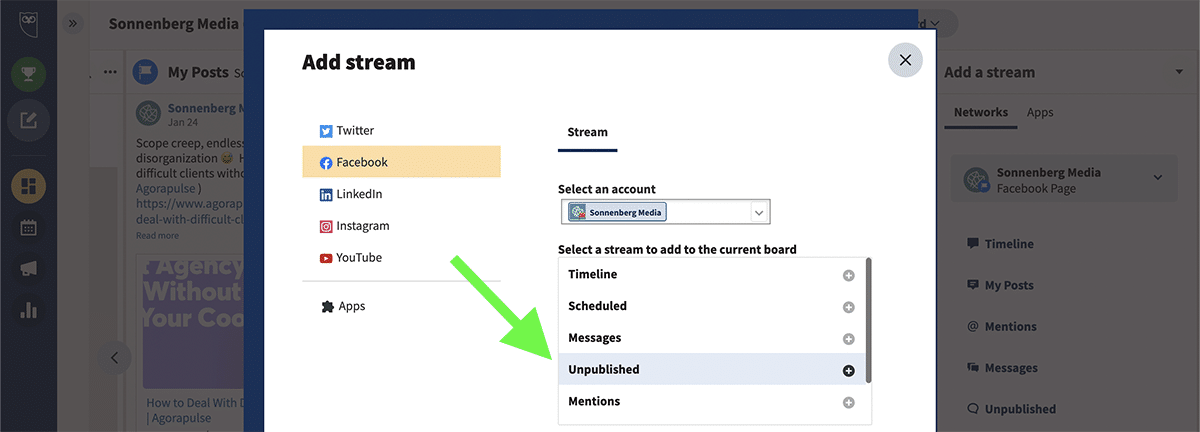The height and width of the screenshot is (432, 1200).
Task: Click the Hootsuite owl logo
Action: [x=28, y=22]
